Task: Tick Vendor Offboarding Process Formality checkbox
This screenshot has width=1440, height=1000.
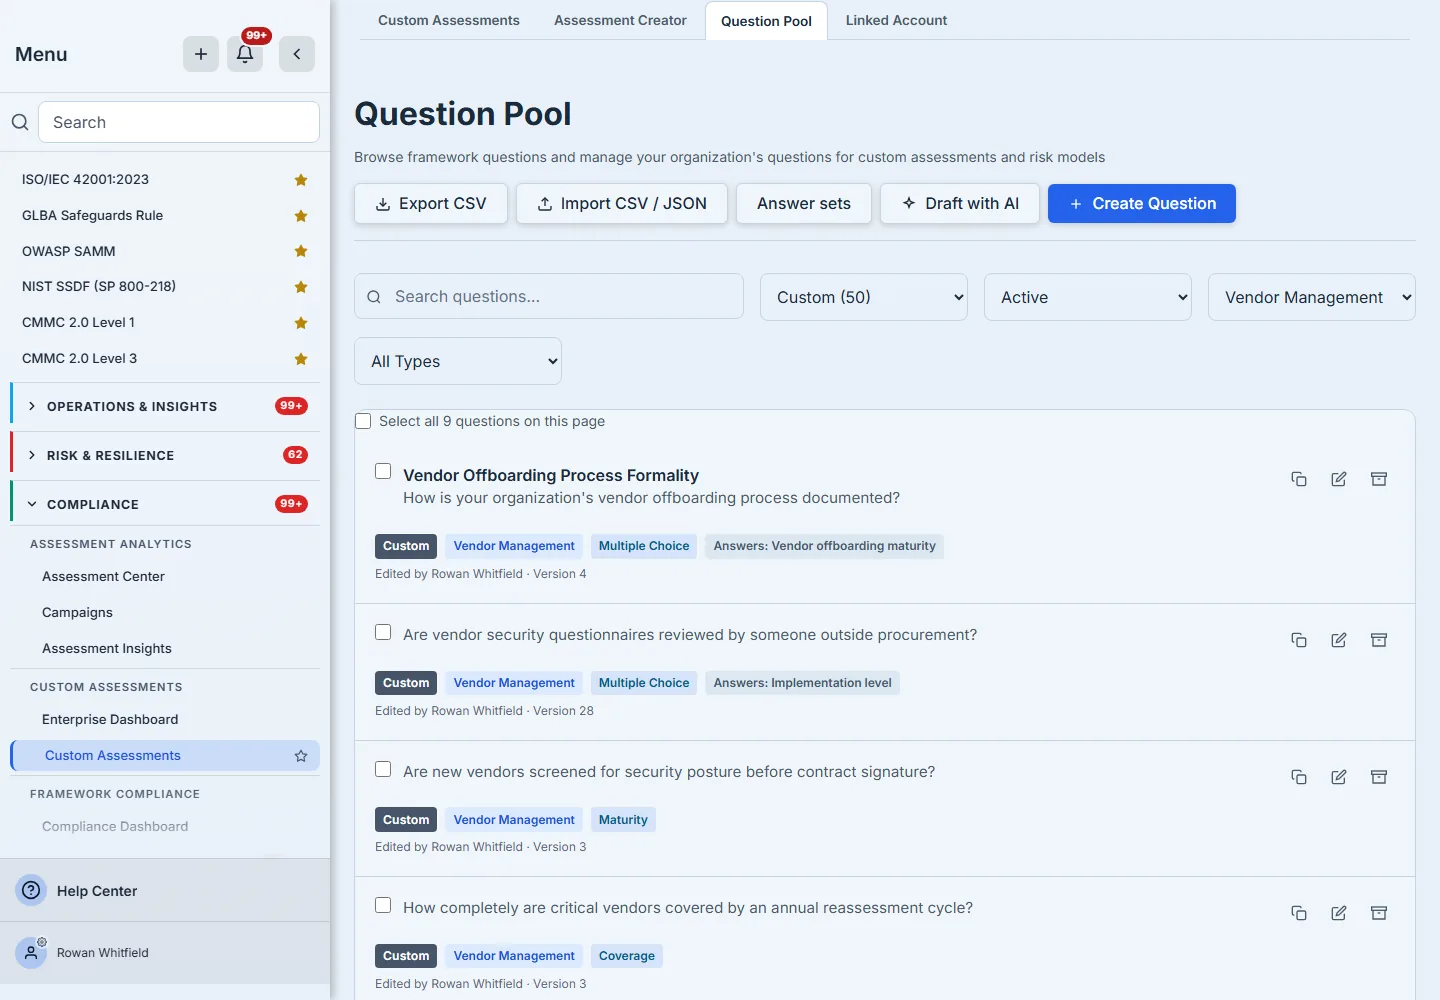Action: click(383, 471)
